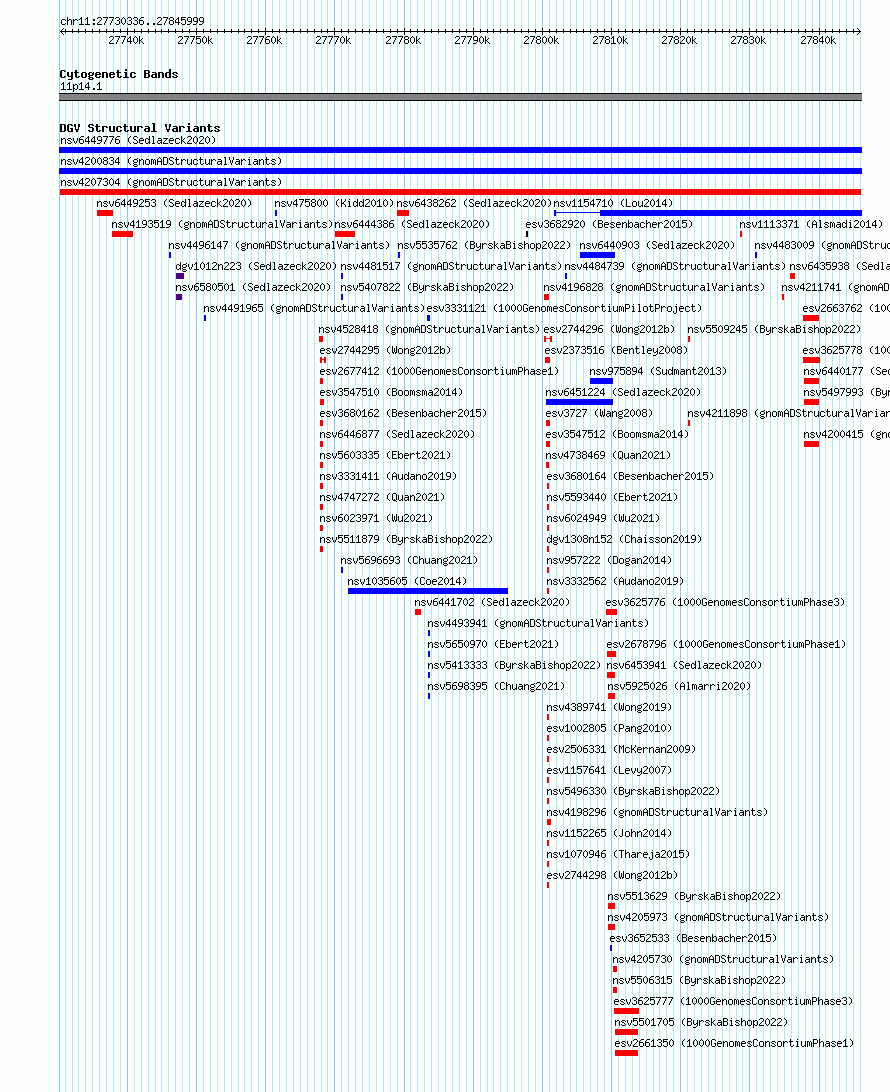Open esv2506331 (McKernan2009)
890x1092 pixels.
click(621, 749)
